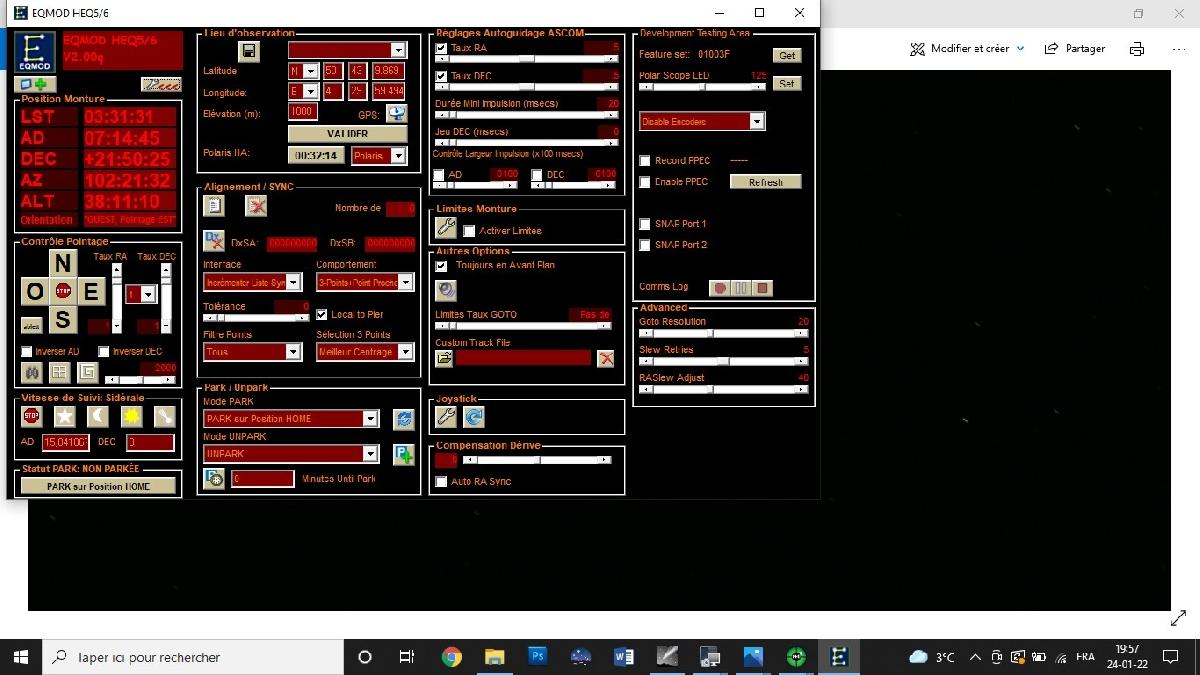Adjust the Goto Resolution slider
This screenshot has height=675, width=1200.
pos(724,334)
